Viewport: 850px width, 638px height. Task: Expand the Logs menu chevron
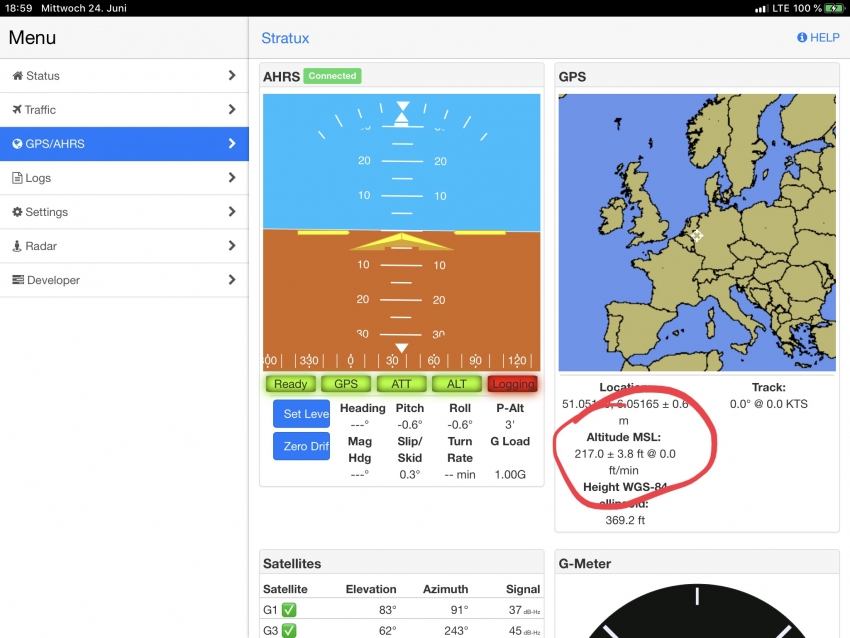[232, 178]
